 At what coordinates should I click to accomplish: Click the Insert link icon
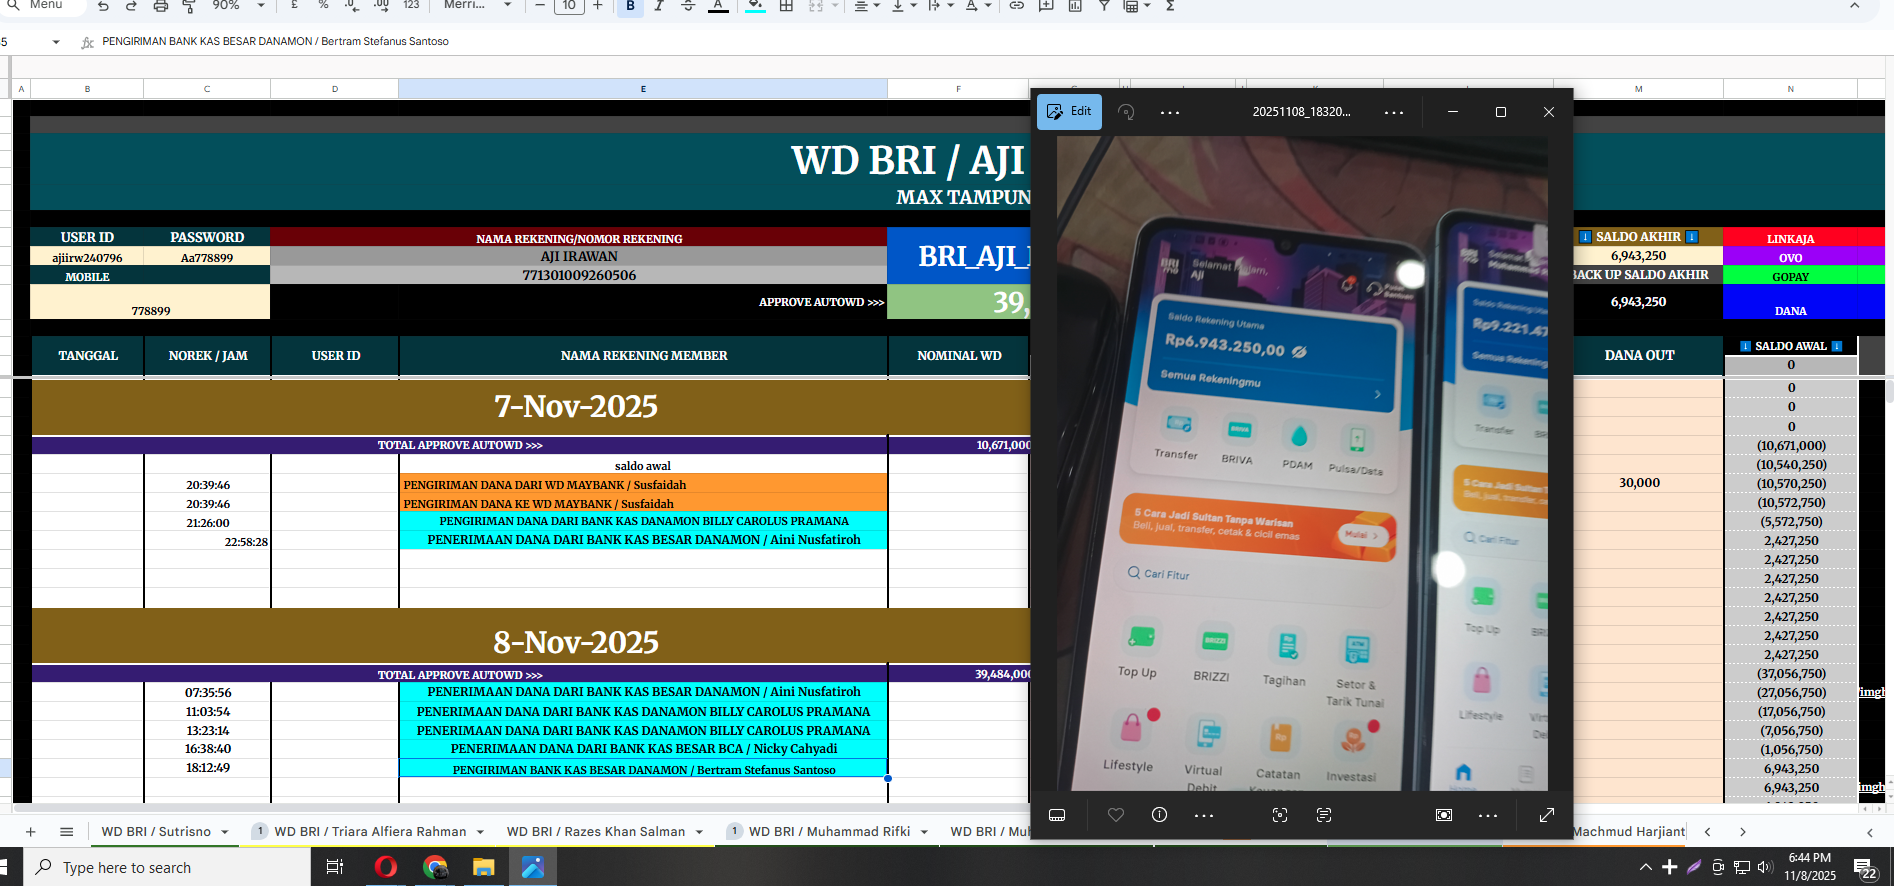tap(1016, 6)
